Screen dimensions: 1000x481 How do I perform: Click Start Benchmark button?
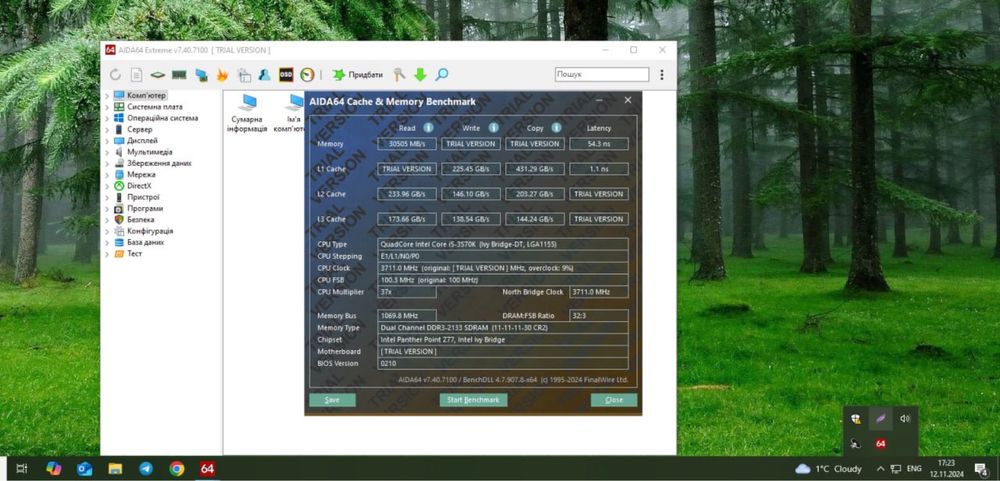click(x=473, y=400)
